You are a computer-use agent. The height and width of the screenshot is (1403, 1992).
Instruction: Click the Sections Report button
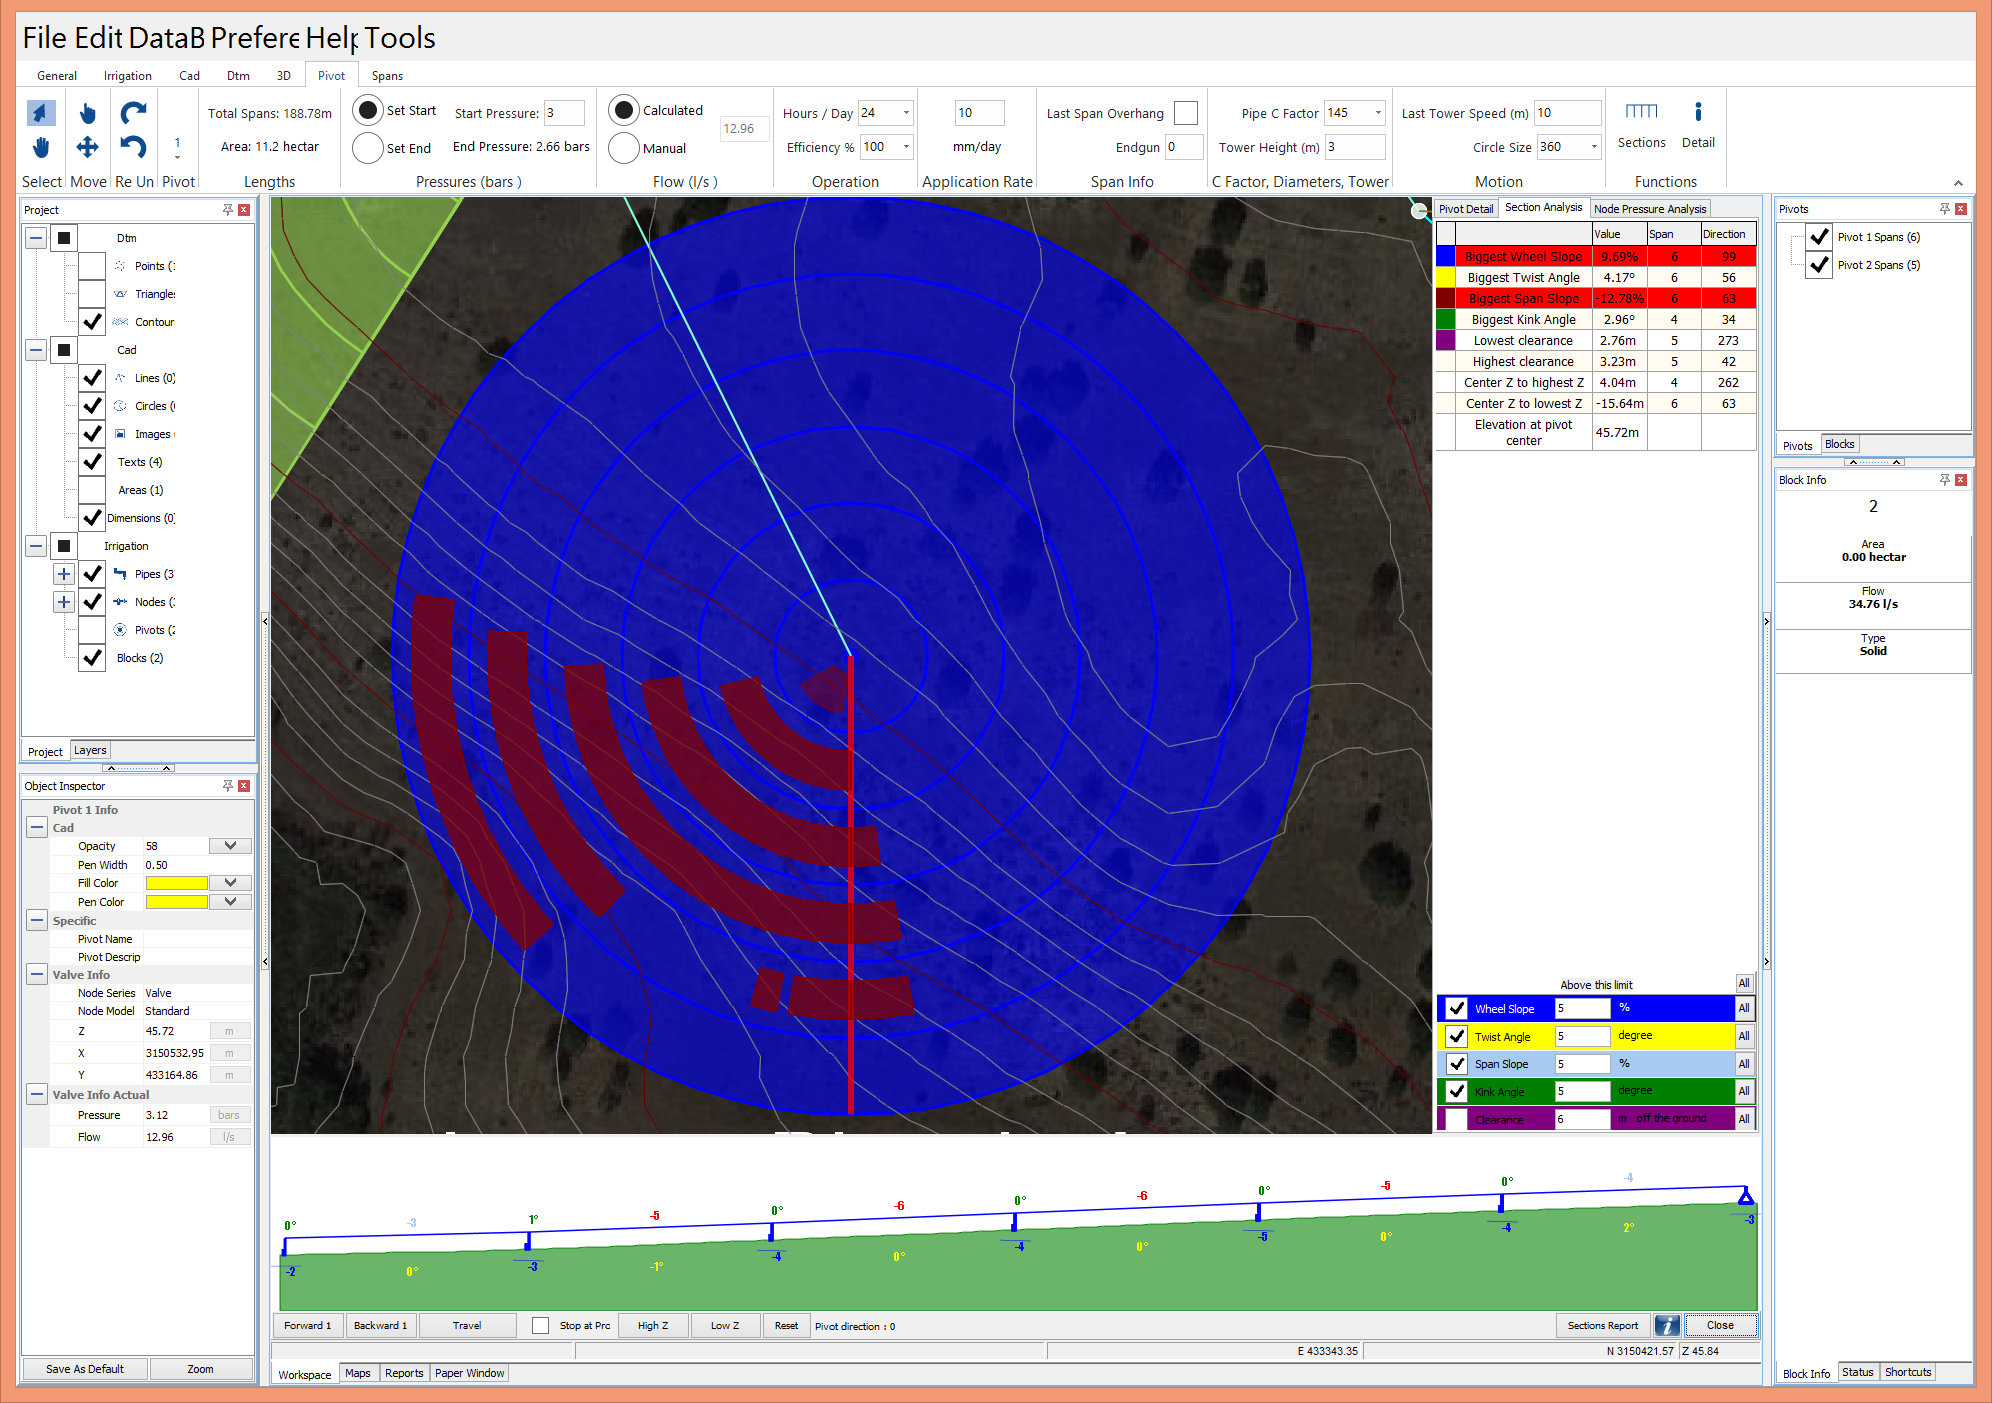tap(1602, 1326)
